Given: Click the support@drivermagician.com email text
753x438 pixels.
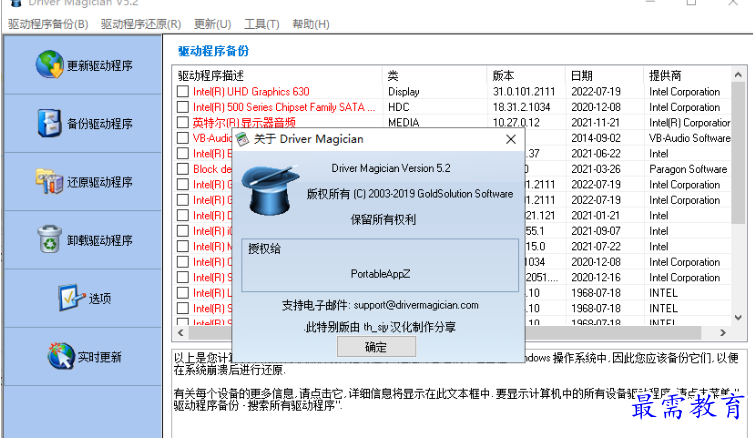Looking at the screenshot, I should click(416, 305).
